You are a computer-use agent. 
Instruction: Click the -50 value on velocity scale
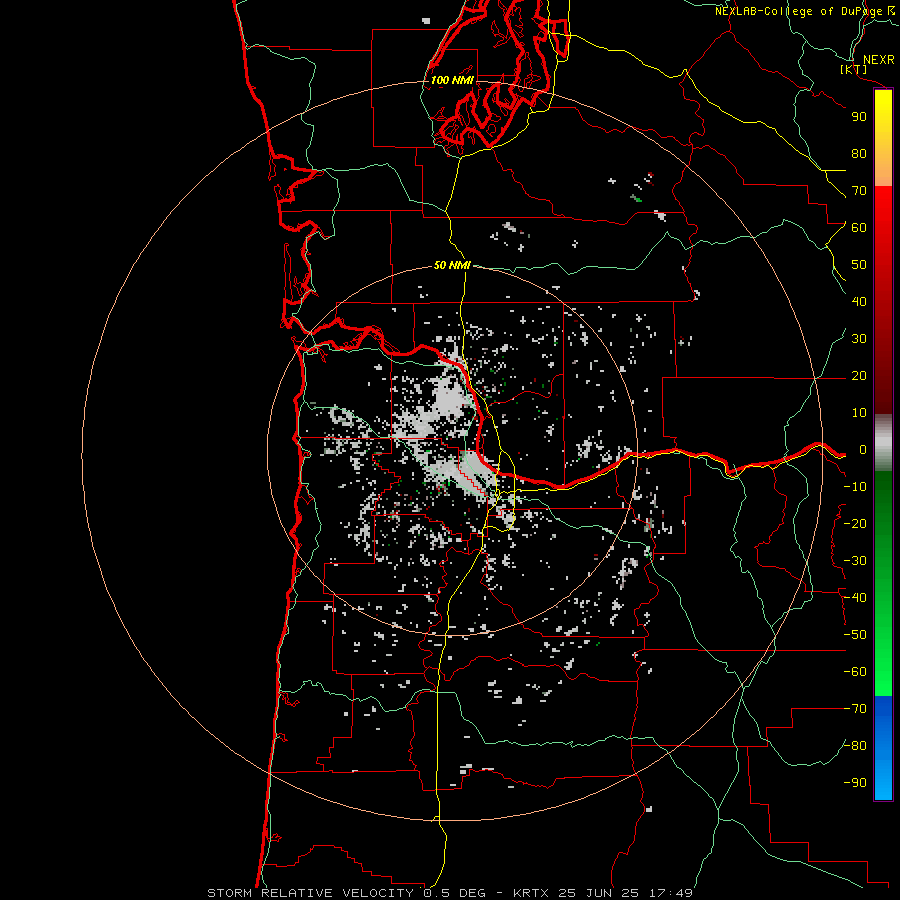point(855,635)
